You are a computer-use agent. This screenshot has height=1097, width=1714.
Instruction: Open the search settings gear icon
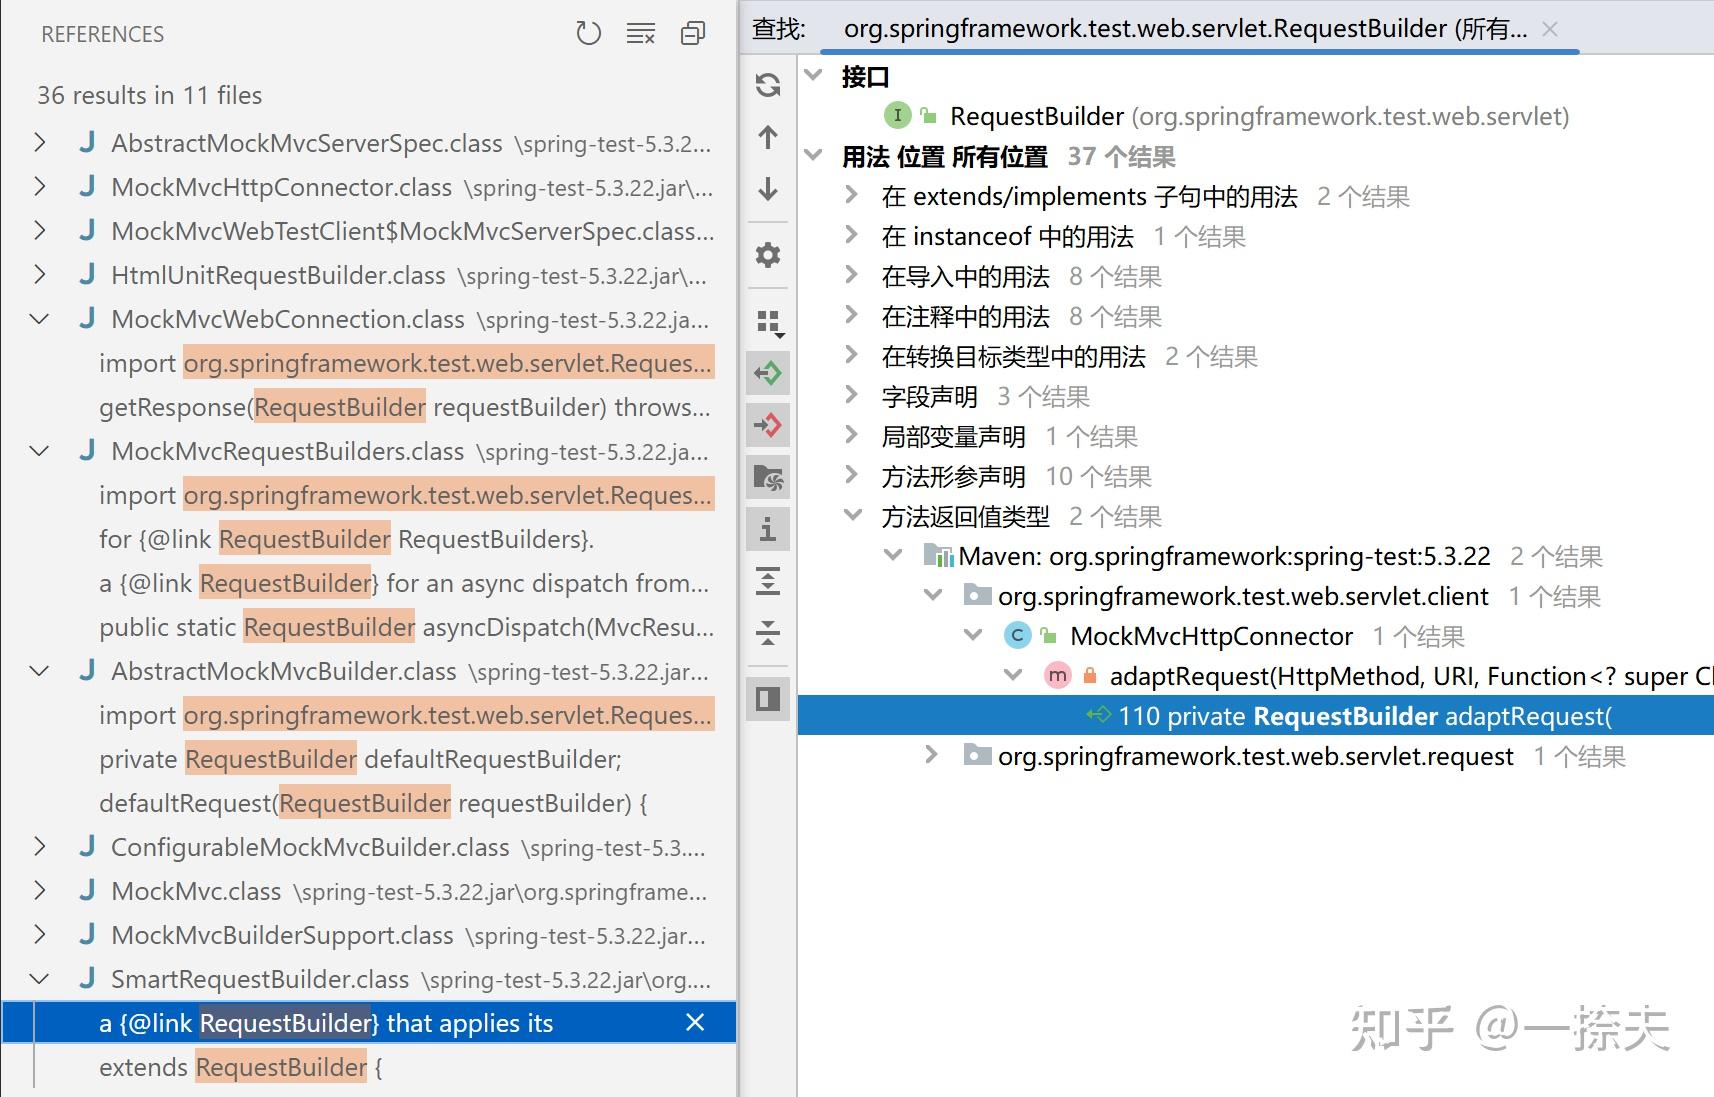click(x=767, y=255)
